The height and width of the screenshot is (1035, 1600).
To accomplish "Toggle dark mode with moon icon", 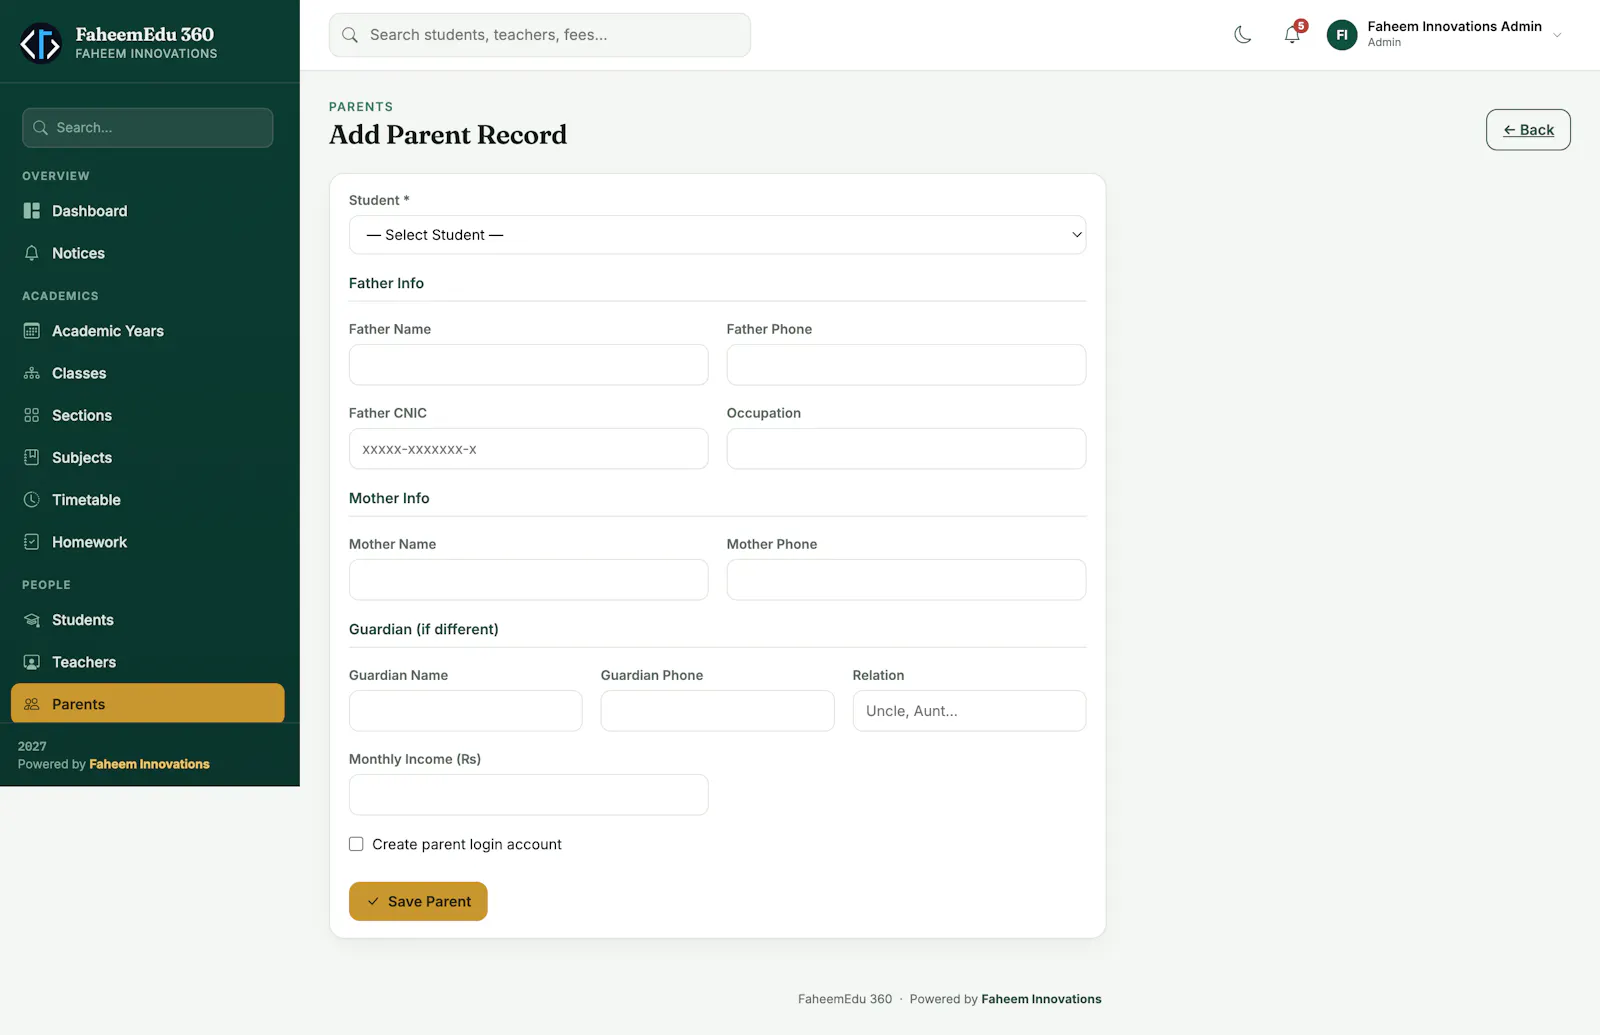I will (x=1243, y=35).
